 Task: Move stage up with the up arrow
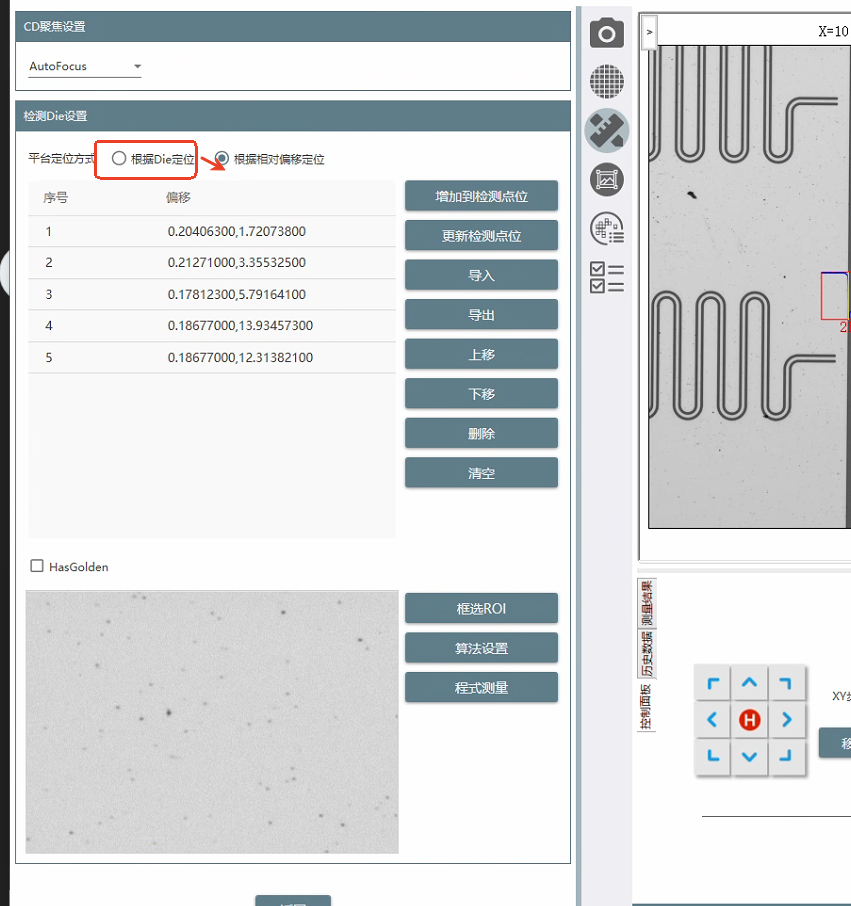(x=749, y=684)
